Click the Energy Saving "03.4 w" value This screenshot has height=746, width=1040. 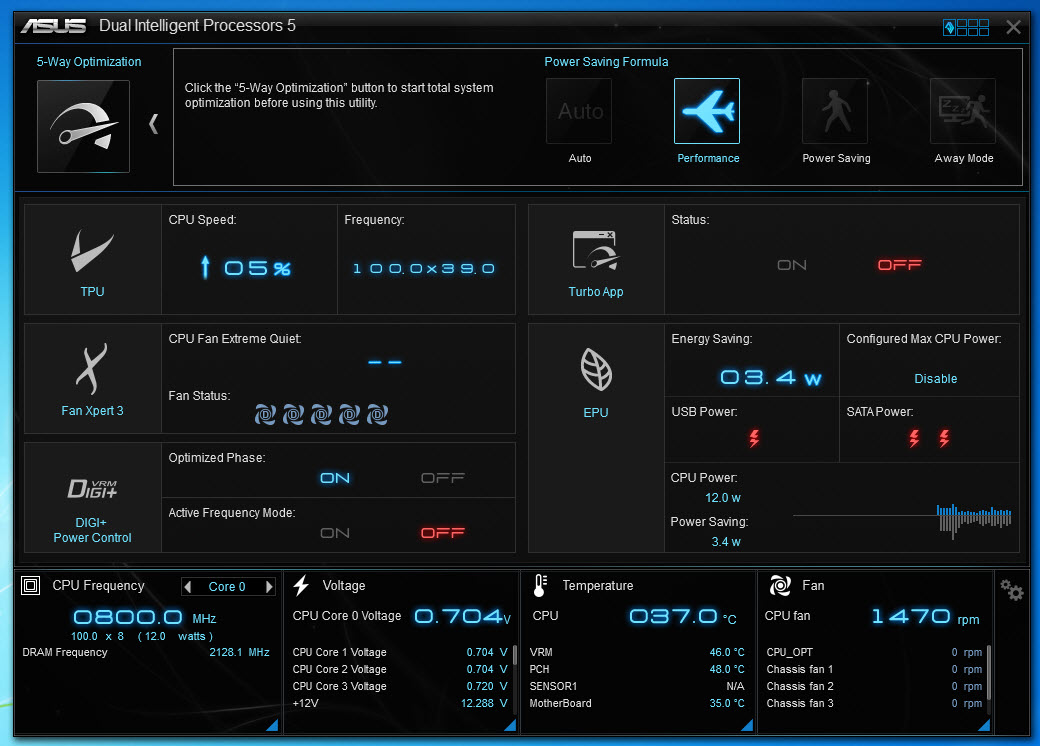pyautogui.click(x=771, y=377)
